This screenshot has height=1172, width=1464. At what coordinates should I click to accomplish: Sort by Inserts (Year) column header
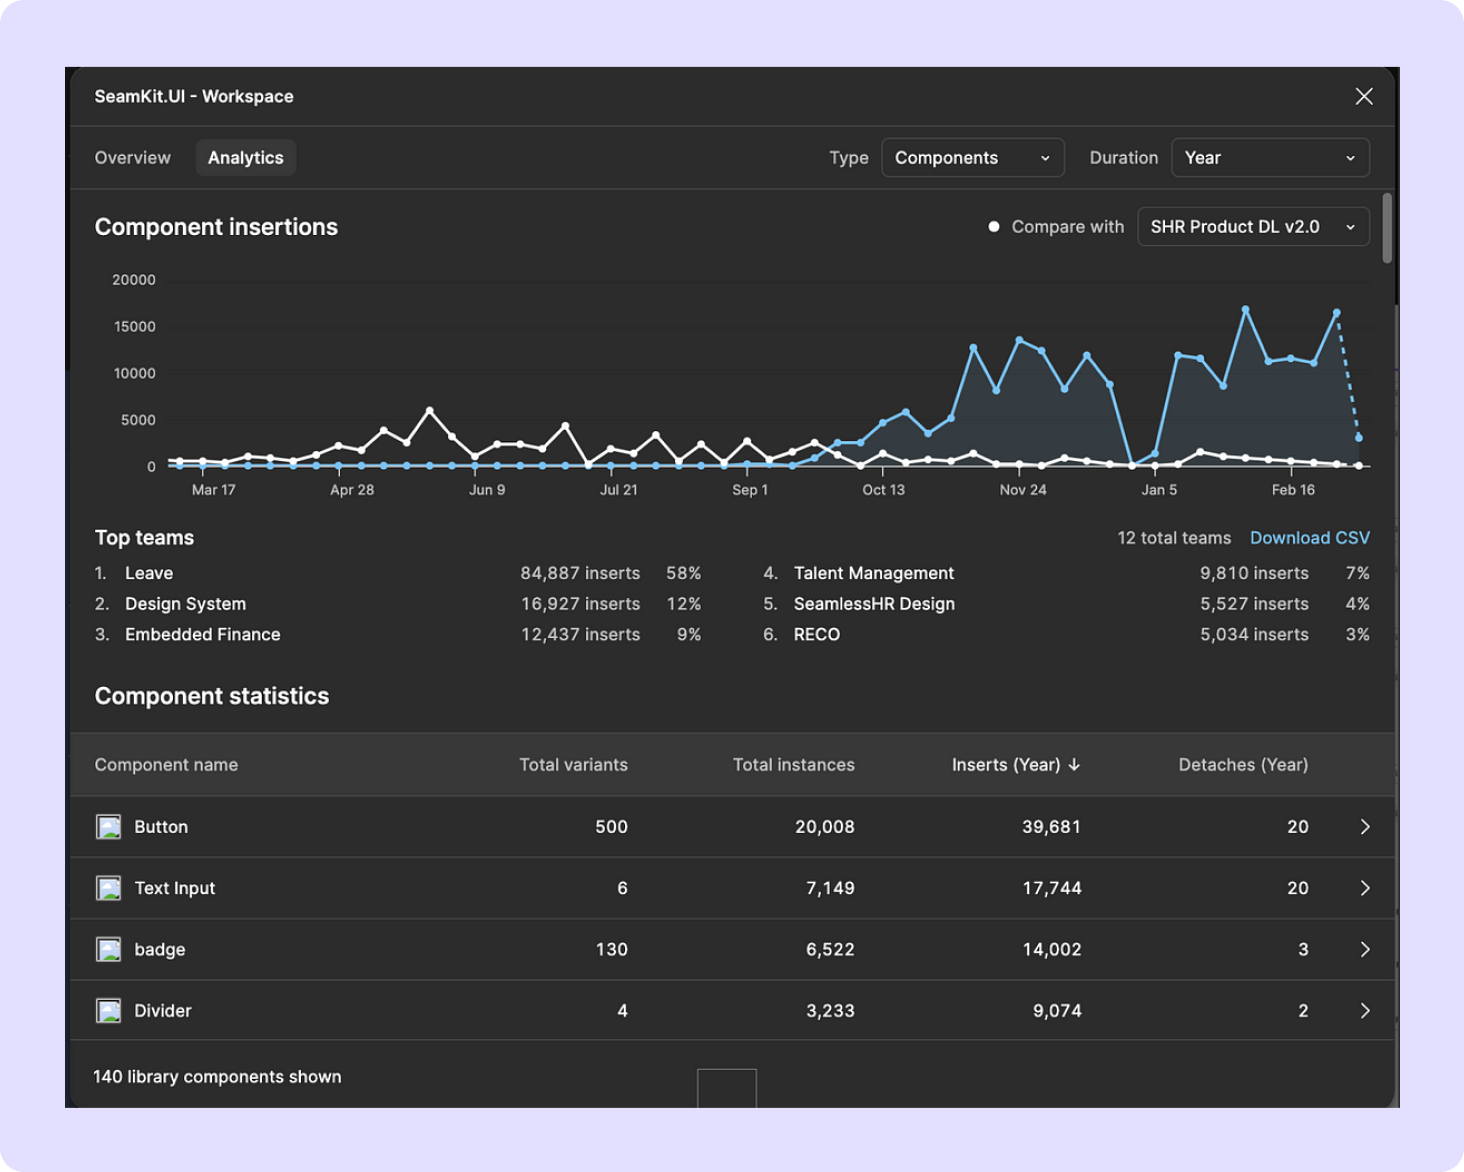pos(1016,765)
